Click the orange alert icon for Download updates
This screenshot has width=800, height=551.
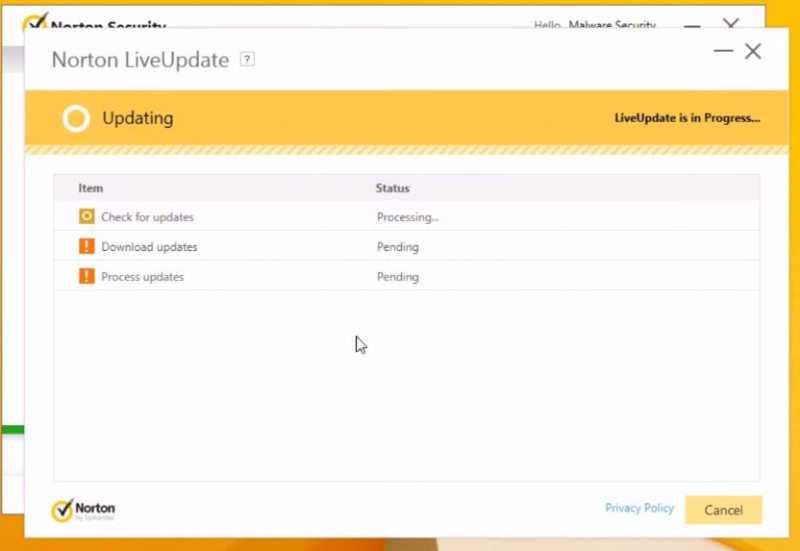pyautogui.click(x=87, y=247)
